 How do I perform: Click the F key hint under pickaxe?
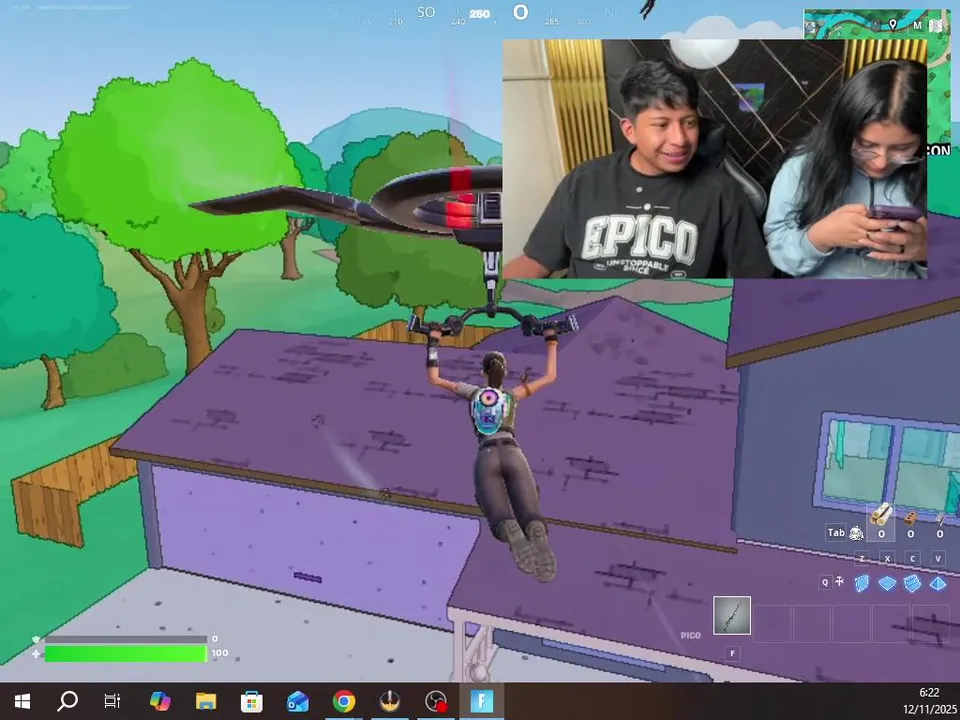(732, 653)
